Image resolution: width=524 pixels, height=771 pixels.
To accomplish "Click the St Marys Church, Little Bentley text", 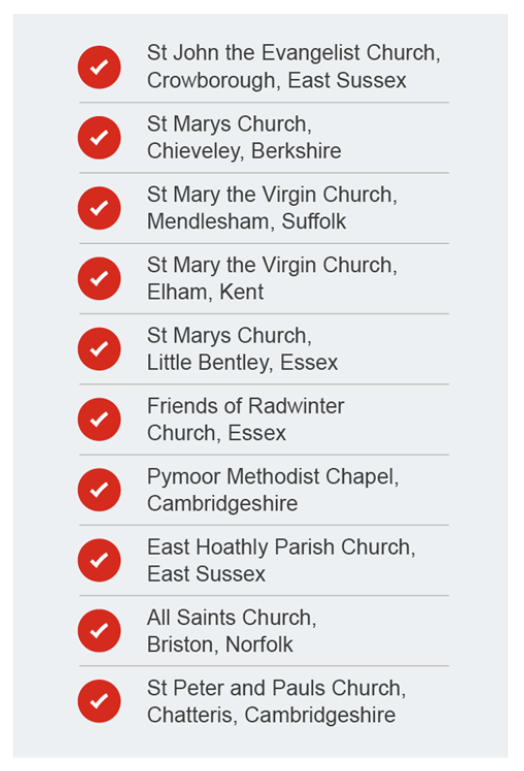I will tap(242, 349).
